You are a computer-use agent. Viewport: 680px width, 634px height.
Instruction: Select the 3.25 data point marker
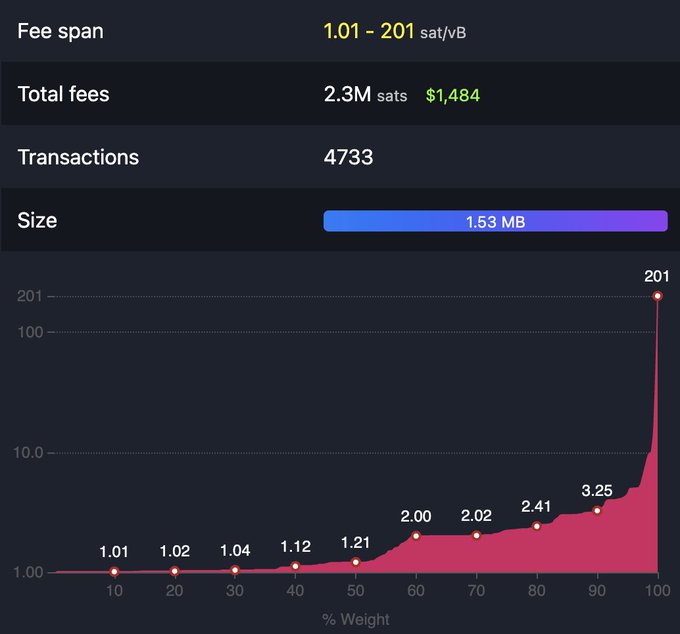[597, 510]
